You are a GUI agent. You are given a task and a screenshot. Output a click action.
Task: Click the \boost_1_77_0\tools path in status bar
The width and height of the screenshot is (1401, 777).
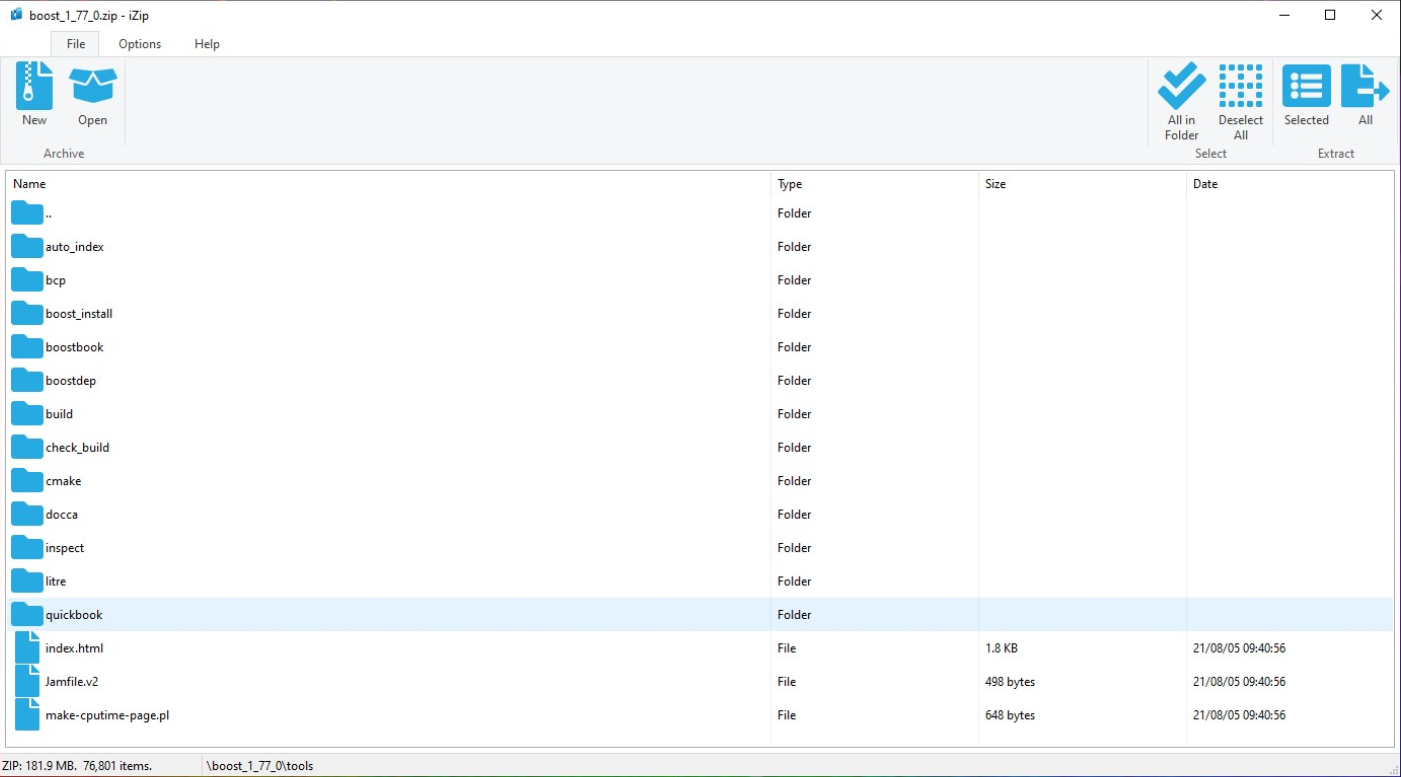coord(260,766)
